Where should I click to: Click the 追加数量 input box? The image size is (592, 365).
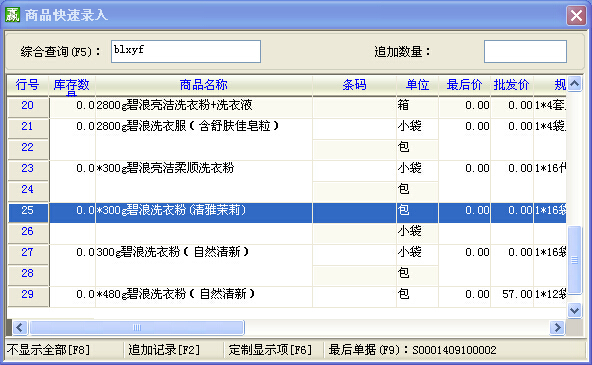pos(525,51)
